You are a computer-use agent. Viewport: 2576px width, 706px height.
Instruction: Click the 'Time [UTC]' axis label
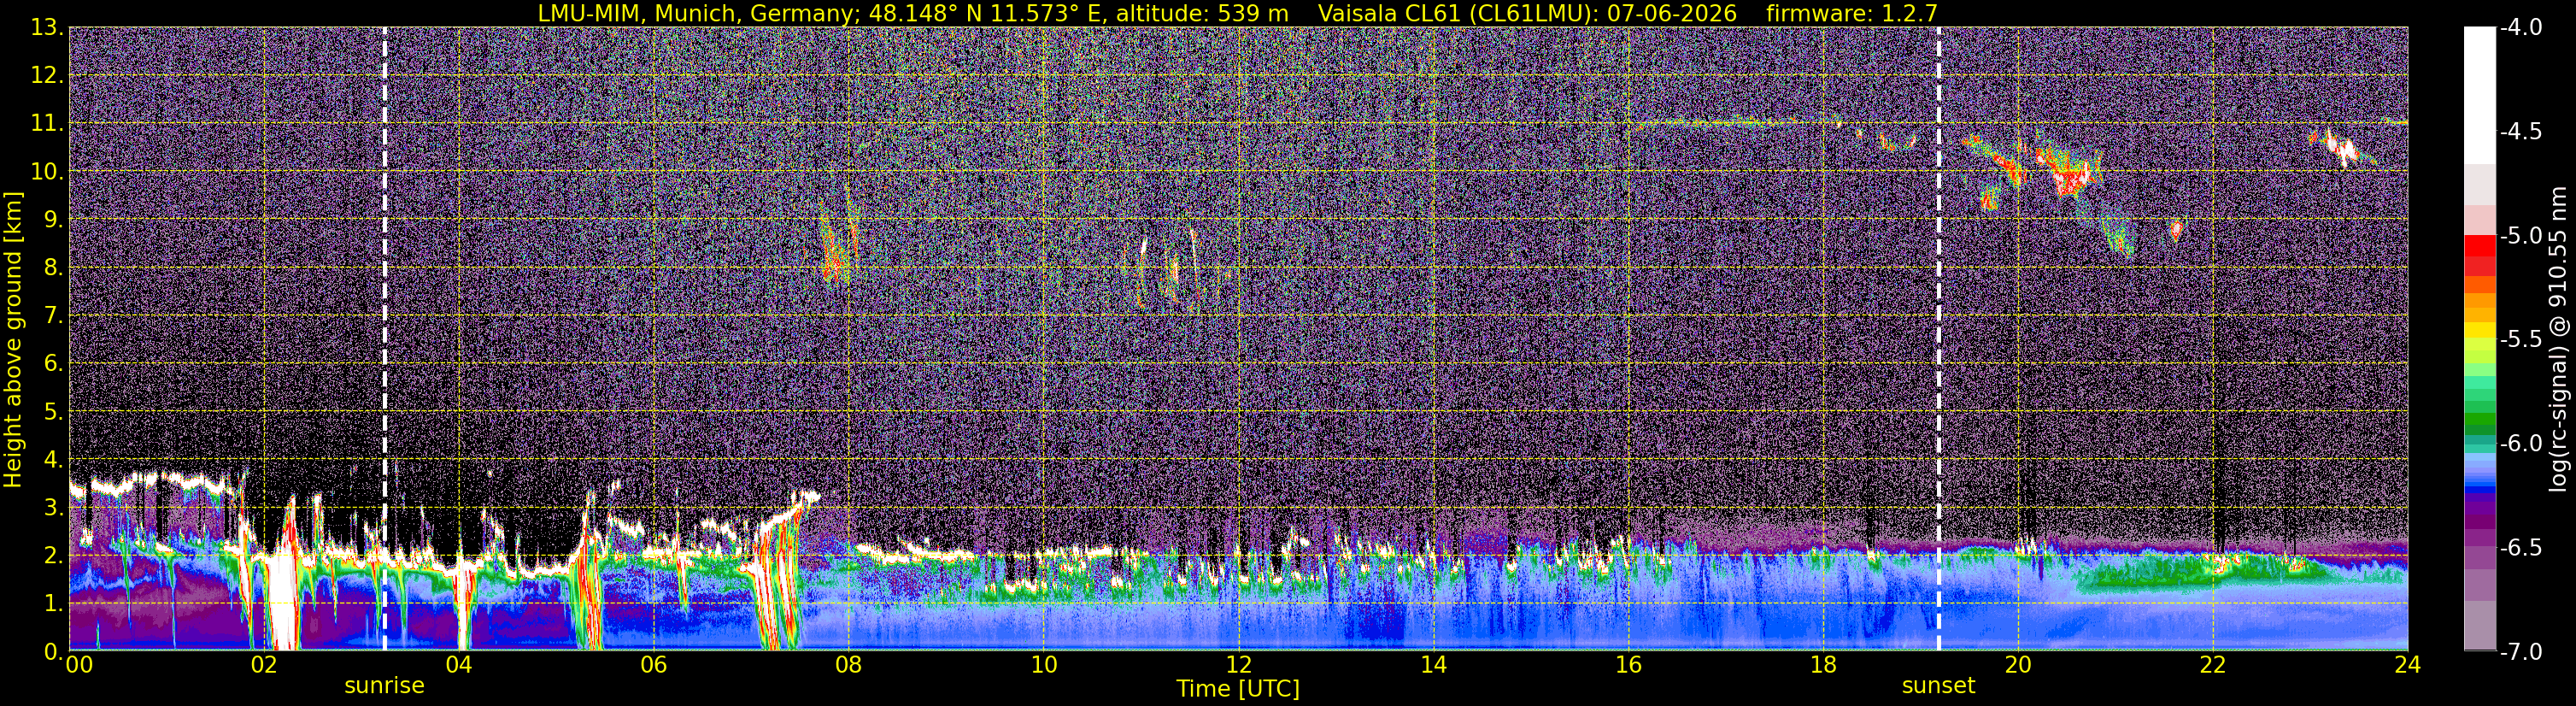(x=1238, y=689)
